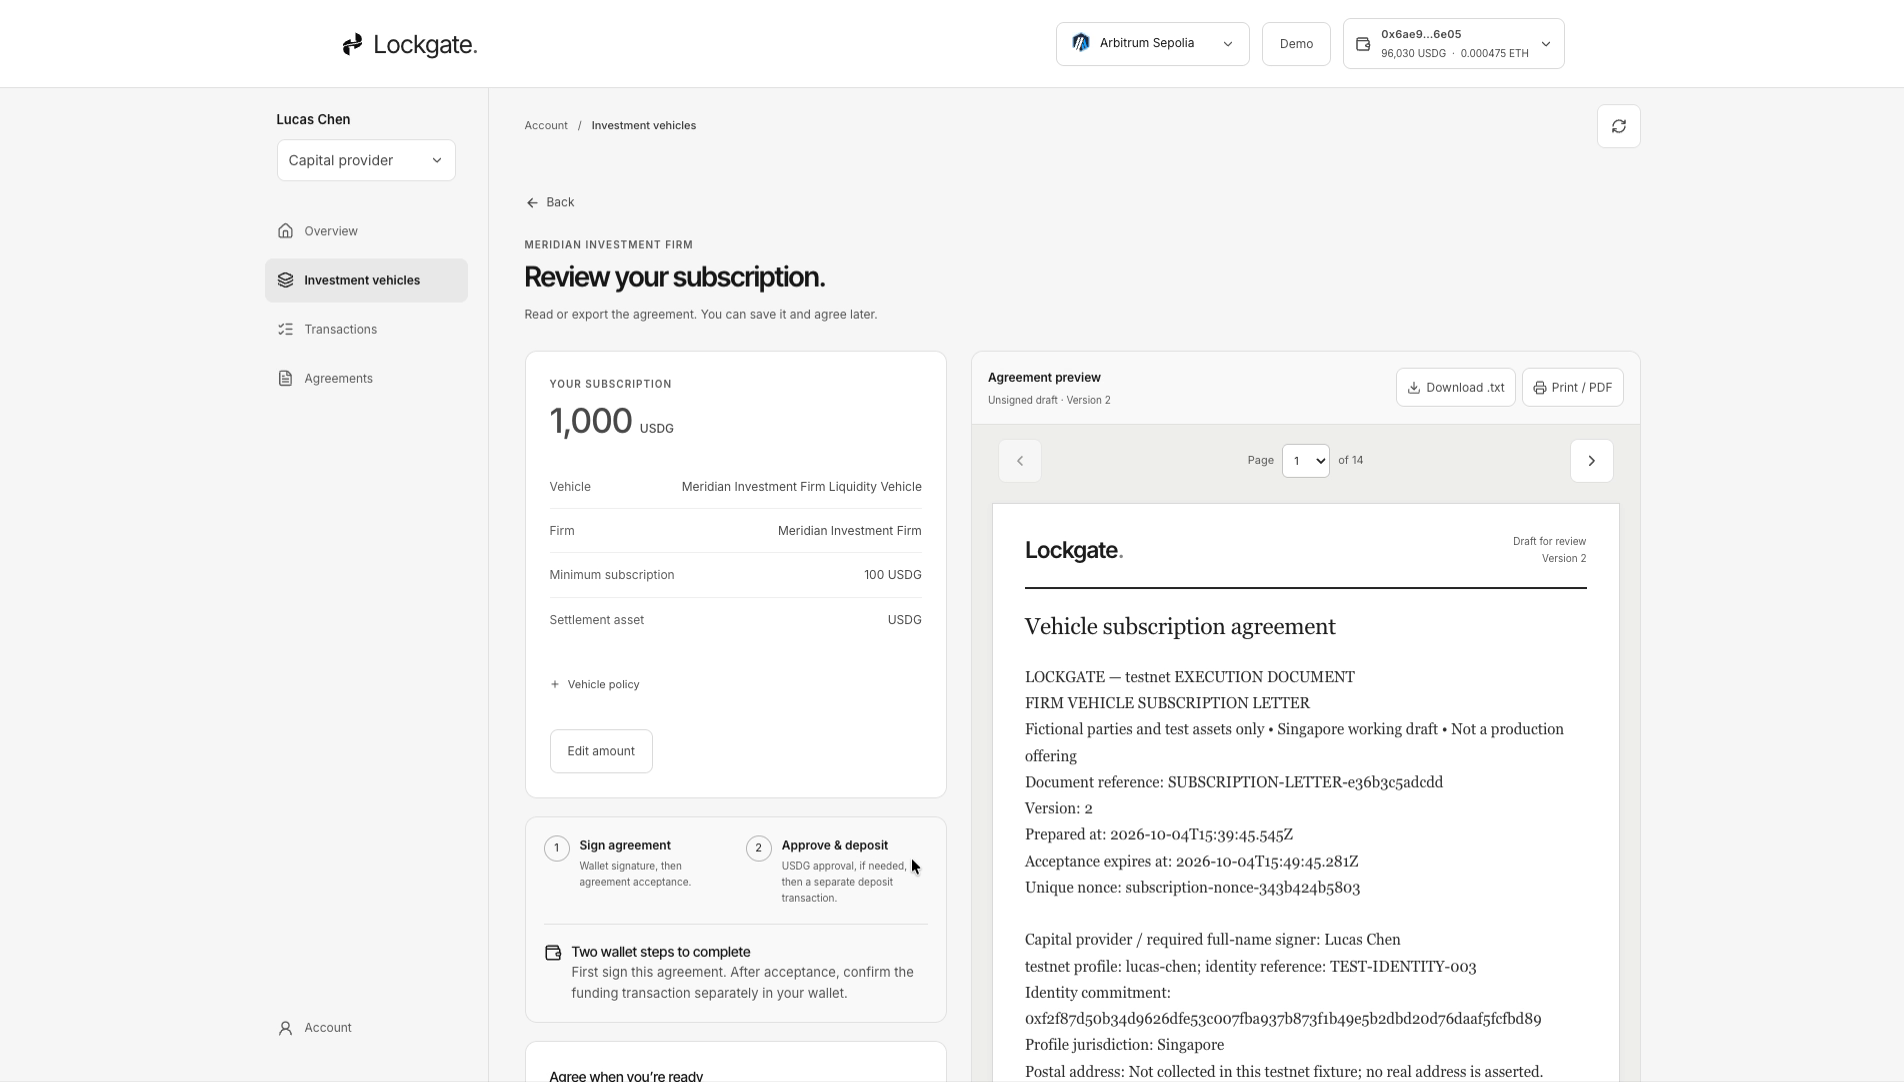Select Investment vehicles sidebar item

[x=366, y=280]
